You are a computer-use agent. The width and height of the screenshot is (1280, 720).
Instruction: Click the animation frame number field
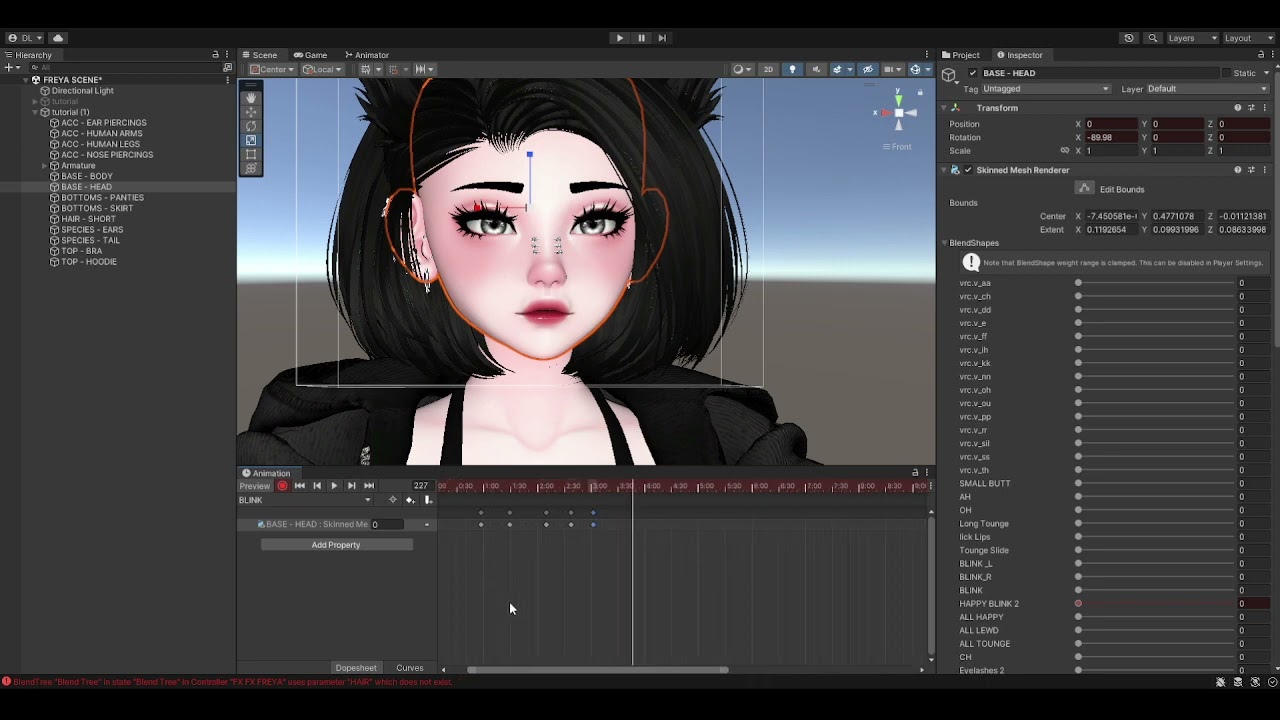421,486
